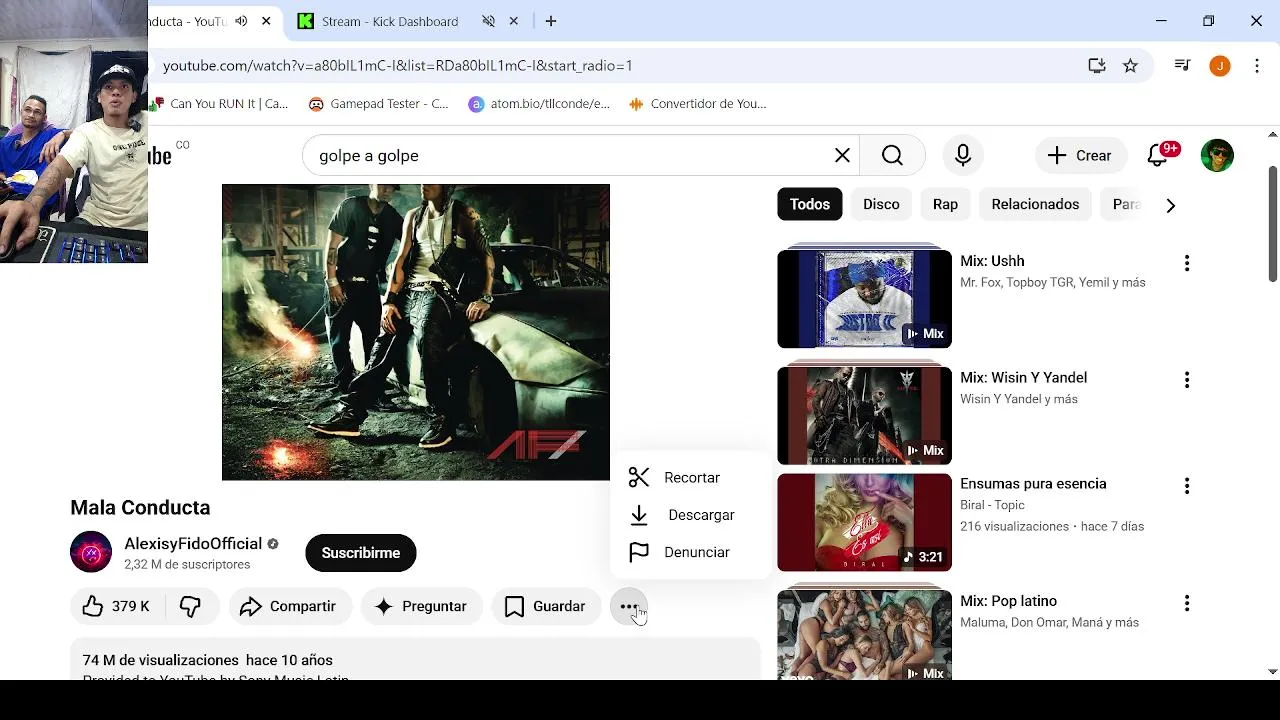Expand the 74 M de visualizaciones description
The height and width of the screenshot is (720, 1280).
click(x=415, y=661)
